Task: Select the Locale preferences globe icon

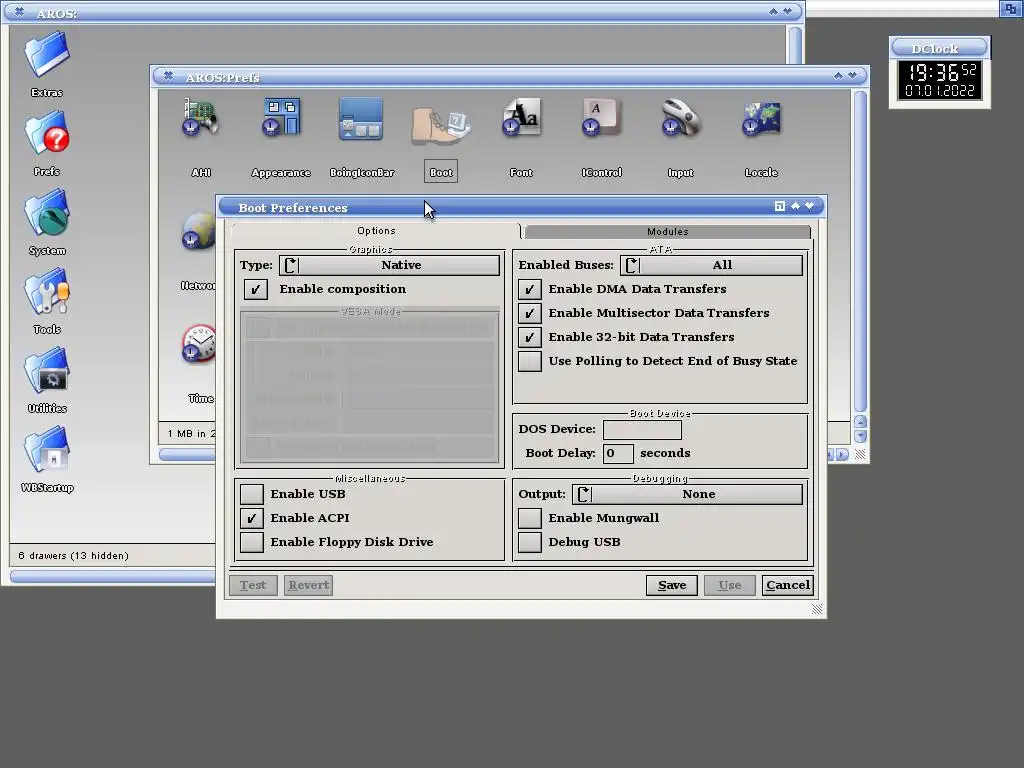Action: (761, 118)
